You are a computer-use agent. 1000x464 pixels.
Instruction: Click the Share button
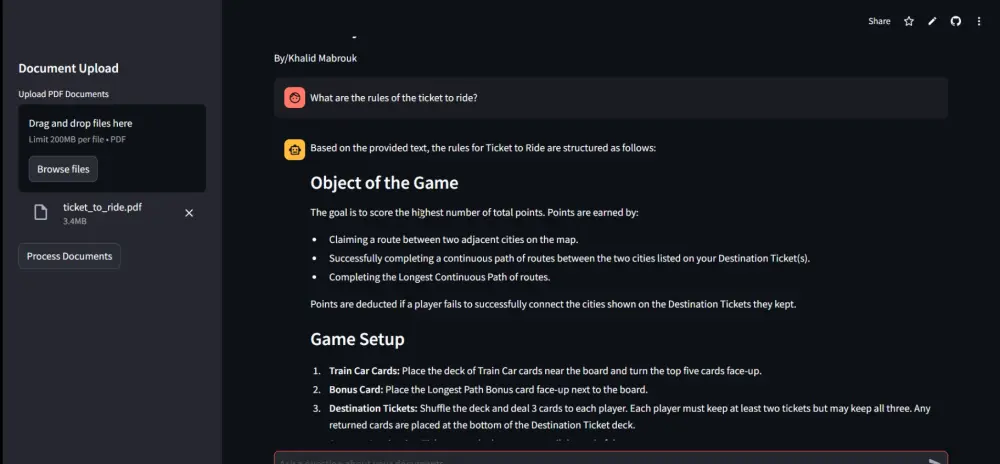click(879, 21)
